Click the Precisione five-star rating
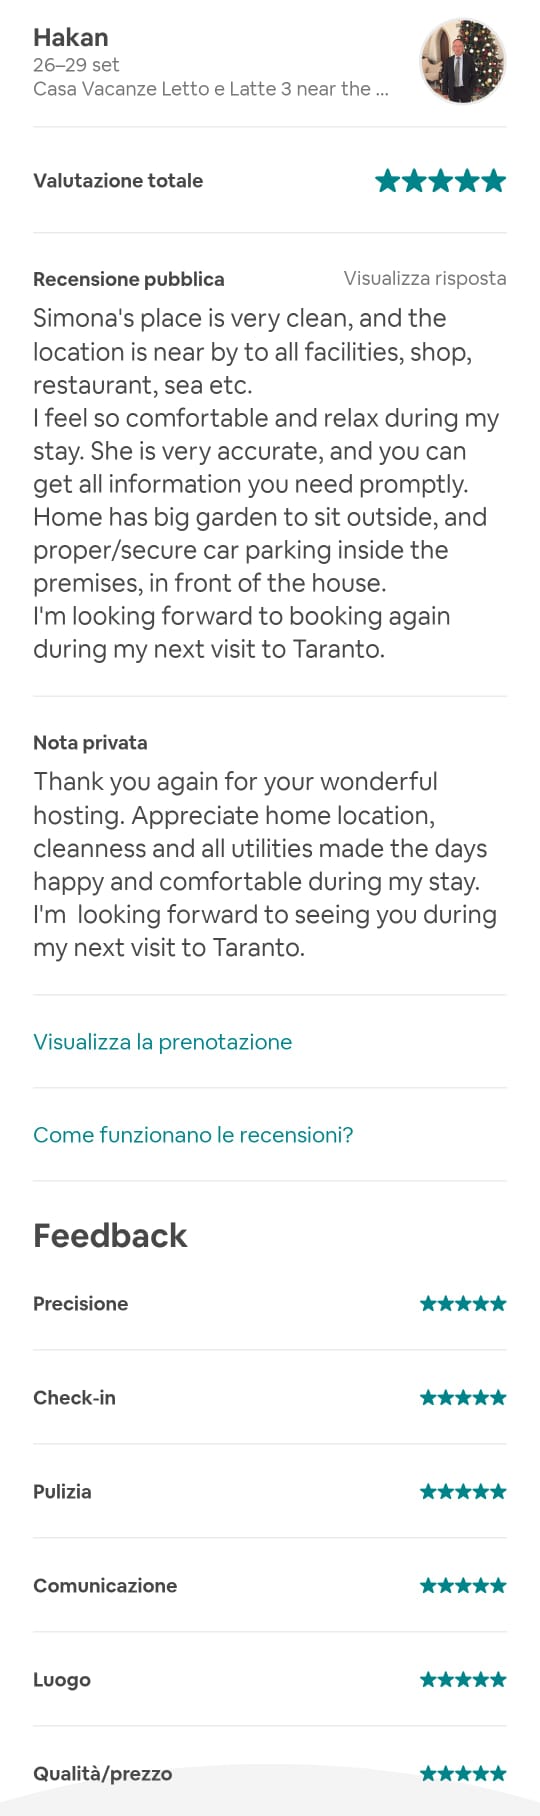Viewport: 540px width, 1816px height. pyautogui.click(x=463, y=1303)
